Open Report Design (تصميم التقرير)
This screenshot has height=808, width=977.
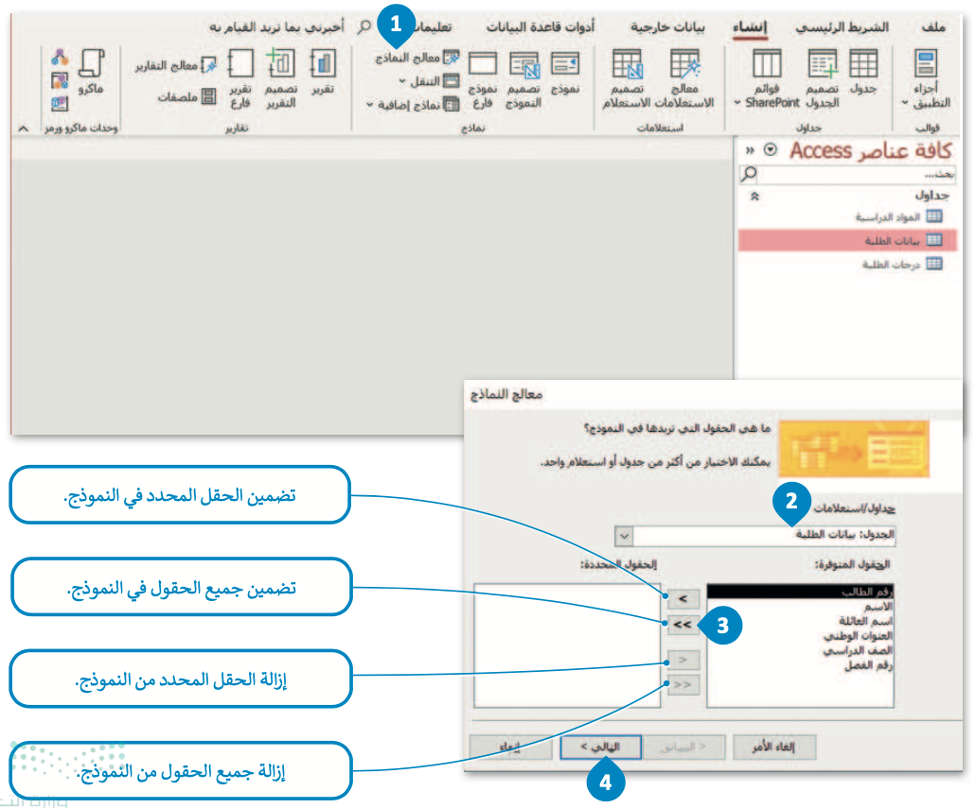point(281,79)
